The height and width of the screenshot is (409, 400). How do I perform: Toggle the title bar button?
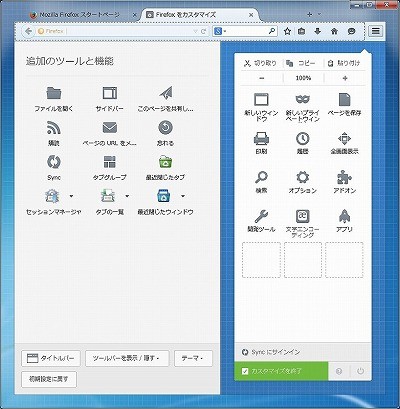(51, 358)
